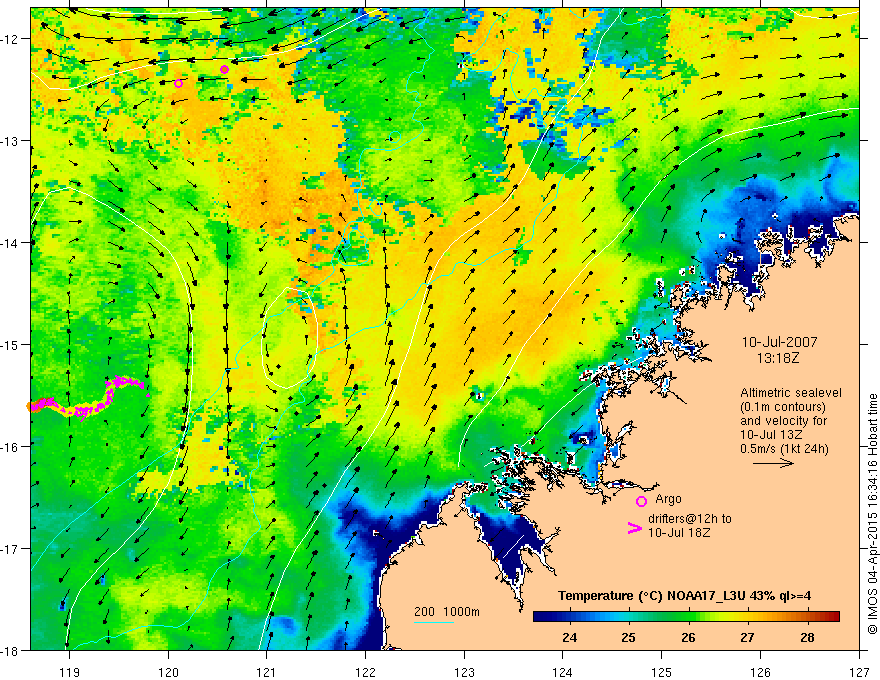Click the magenta drifter track near 119.5 longitude
Image resolution: width=880 pixels, height=680 pixels.
pos(90,397)
